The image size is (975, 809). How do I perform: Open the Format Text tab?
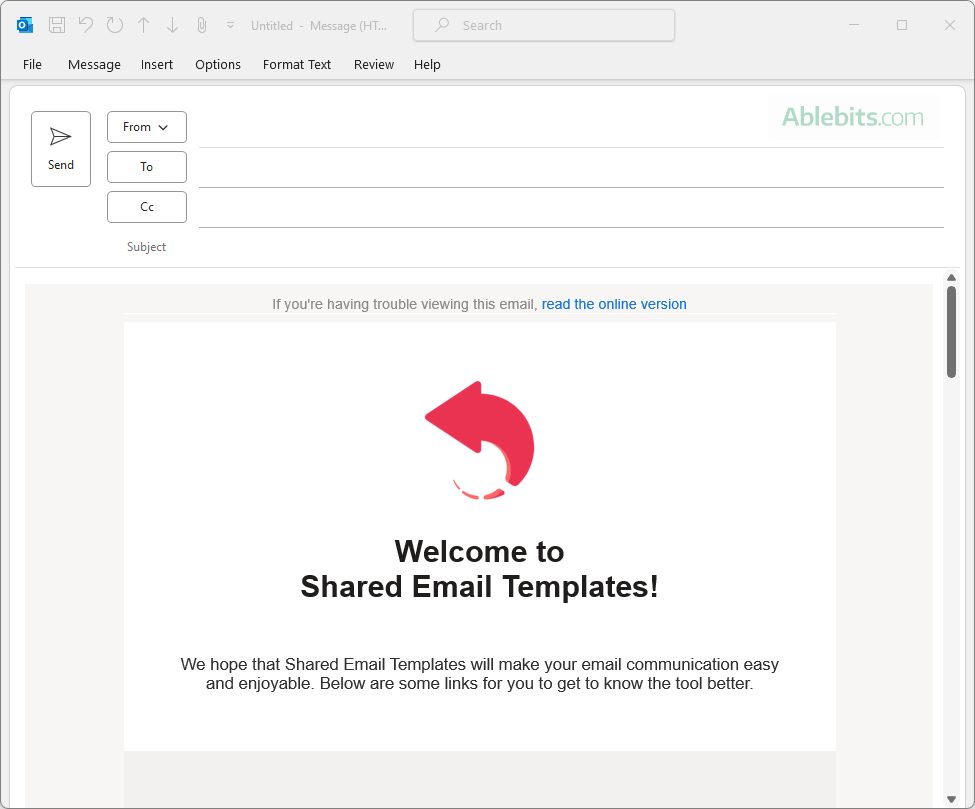pyautogui.click(x=297, y=64)
